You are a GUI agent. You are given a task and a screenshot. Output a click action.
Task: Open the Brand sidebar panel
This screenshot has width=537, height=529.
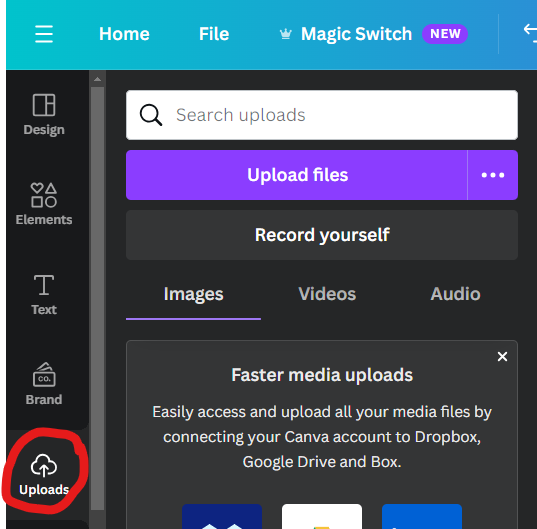44,384
